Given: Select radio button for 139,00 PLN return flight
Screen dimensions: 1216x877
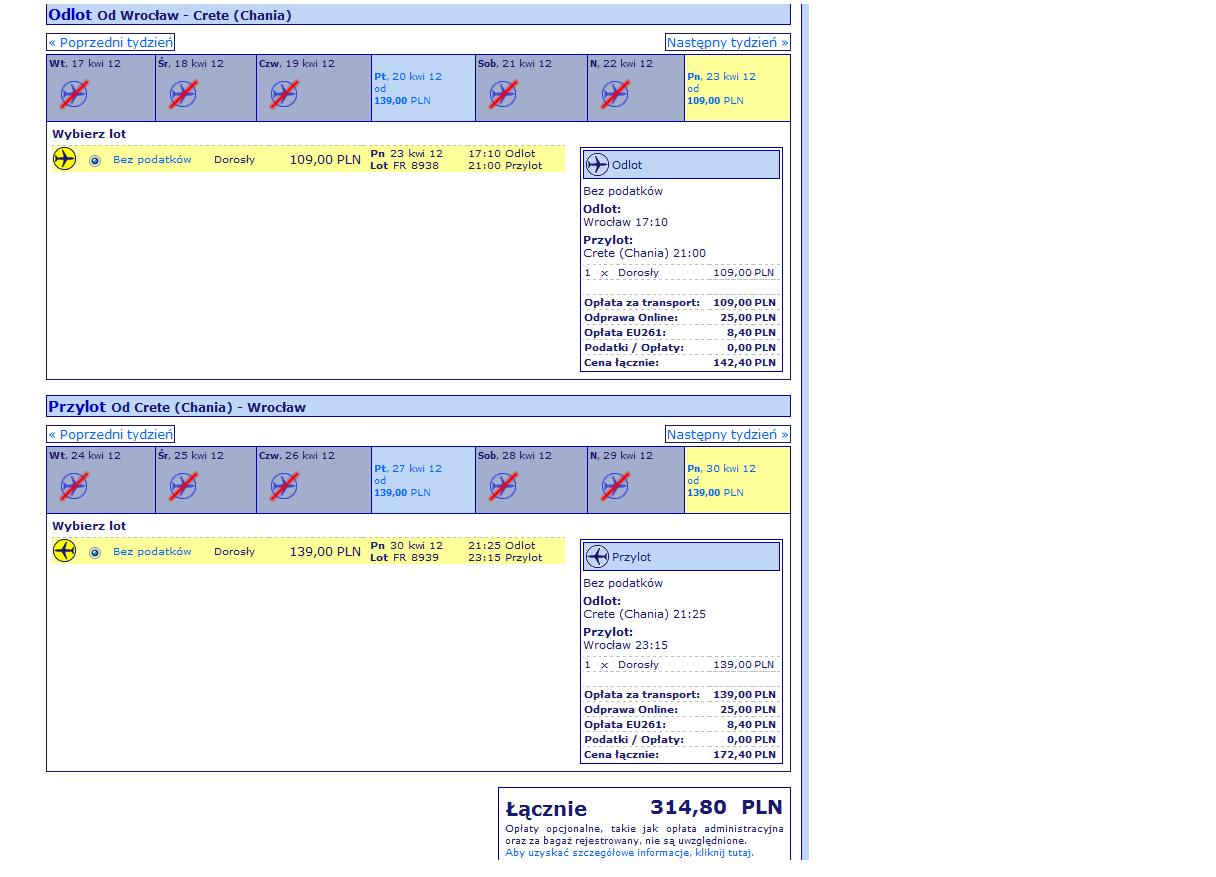Looking at the screenshot, I should pos(95,552).
